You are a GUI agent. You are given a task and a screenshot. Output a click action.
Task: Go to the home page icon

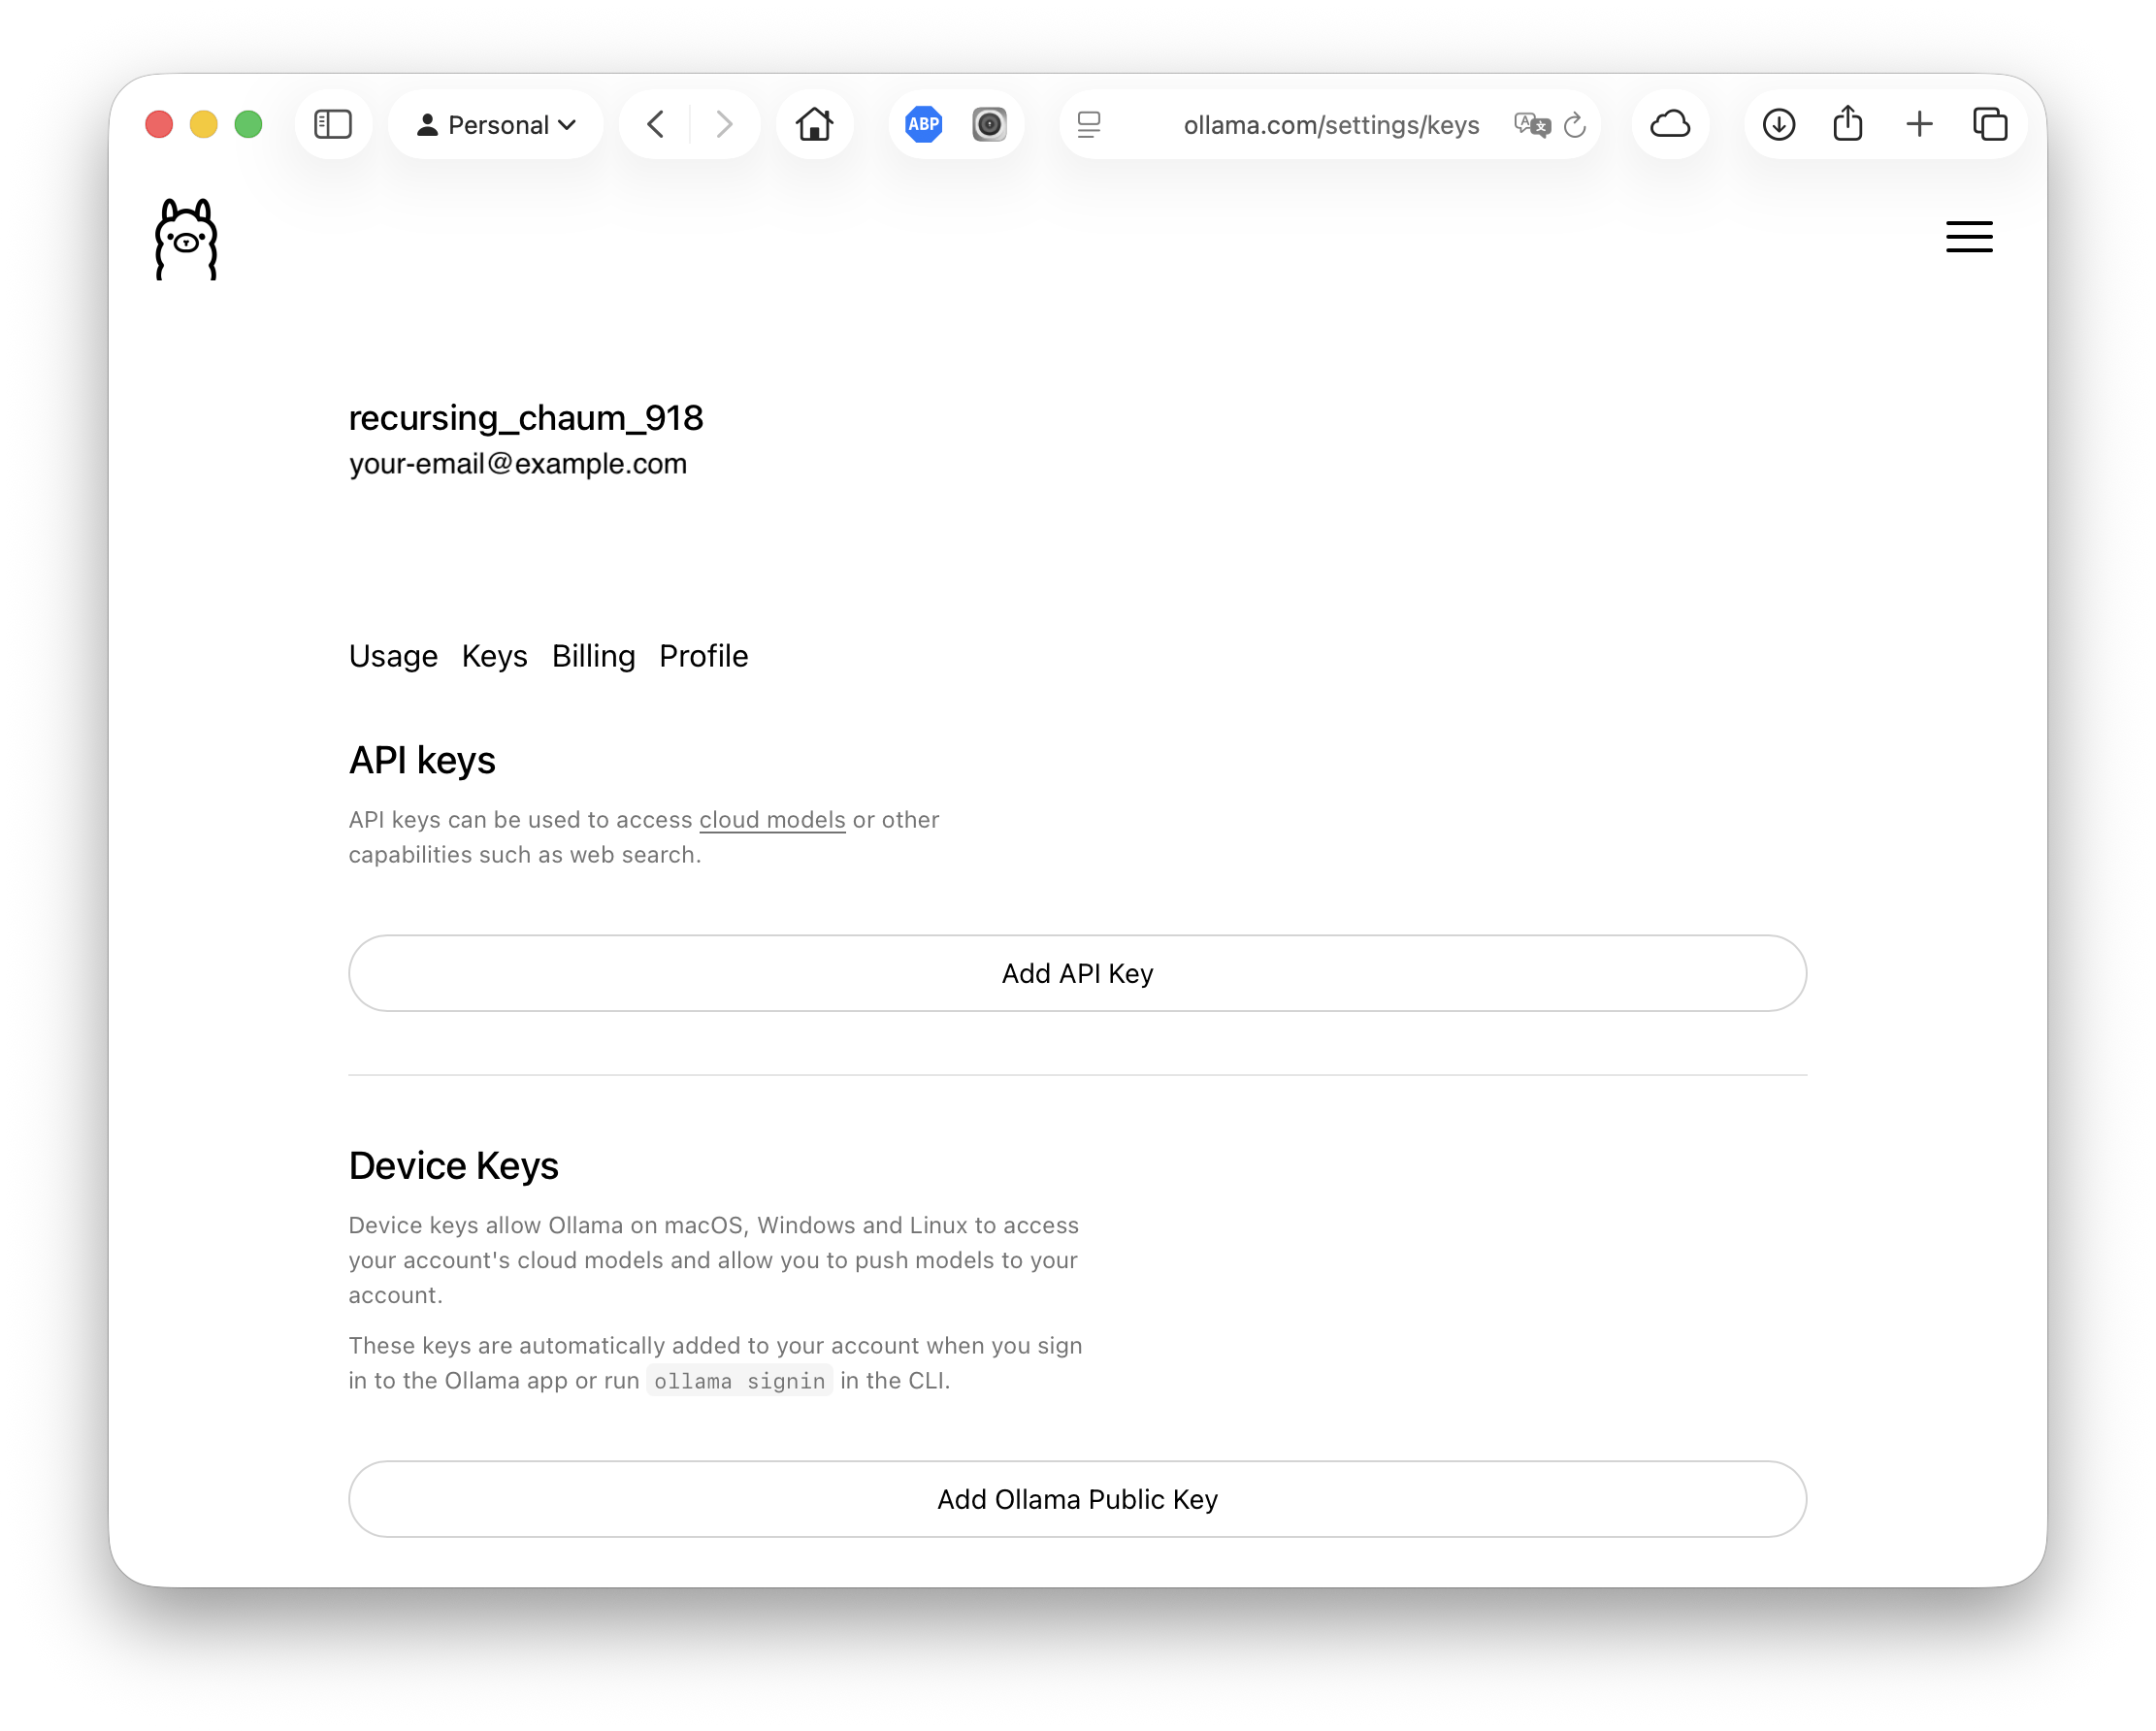coord(814,125)
